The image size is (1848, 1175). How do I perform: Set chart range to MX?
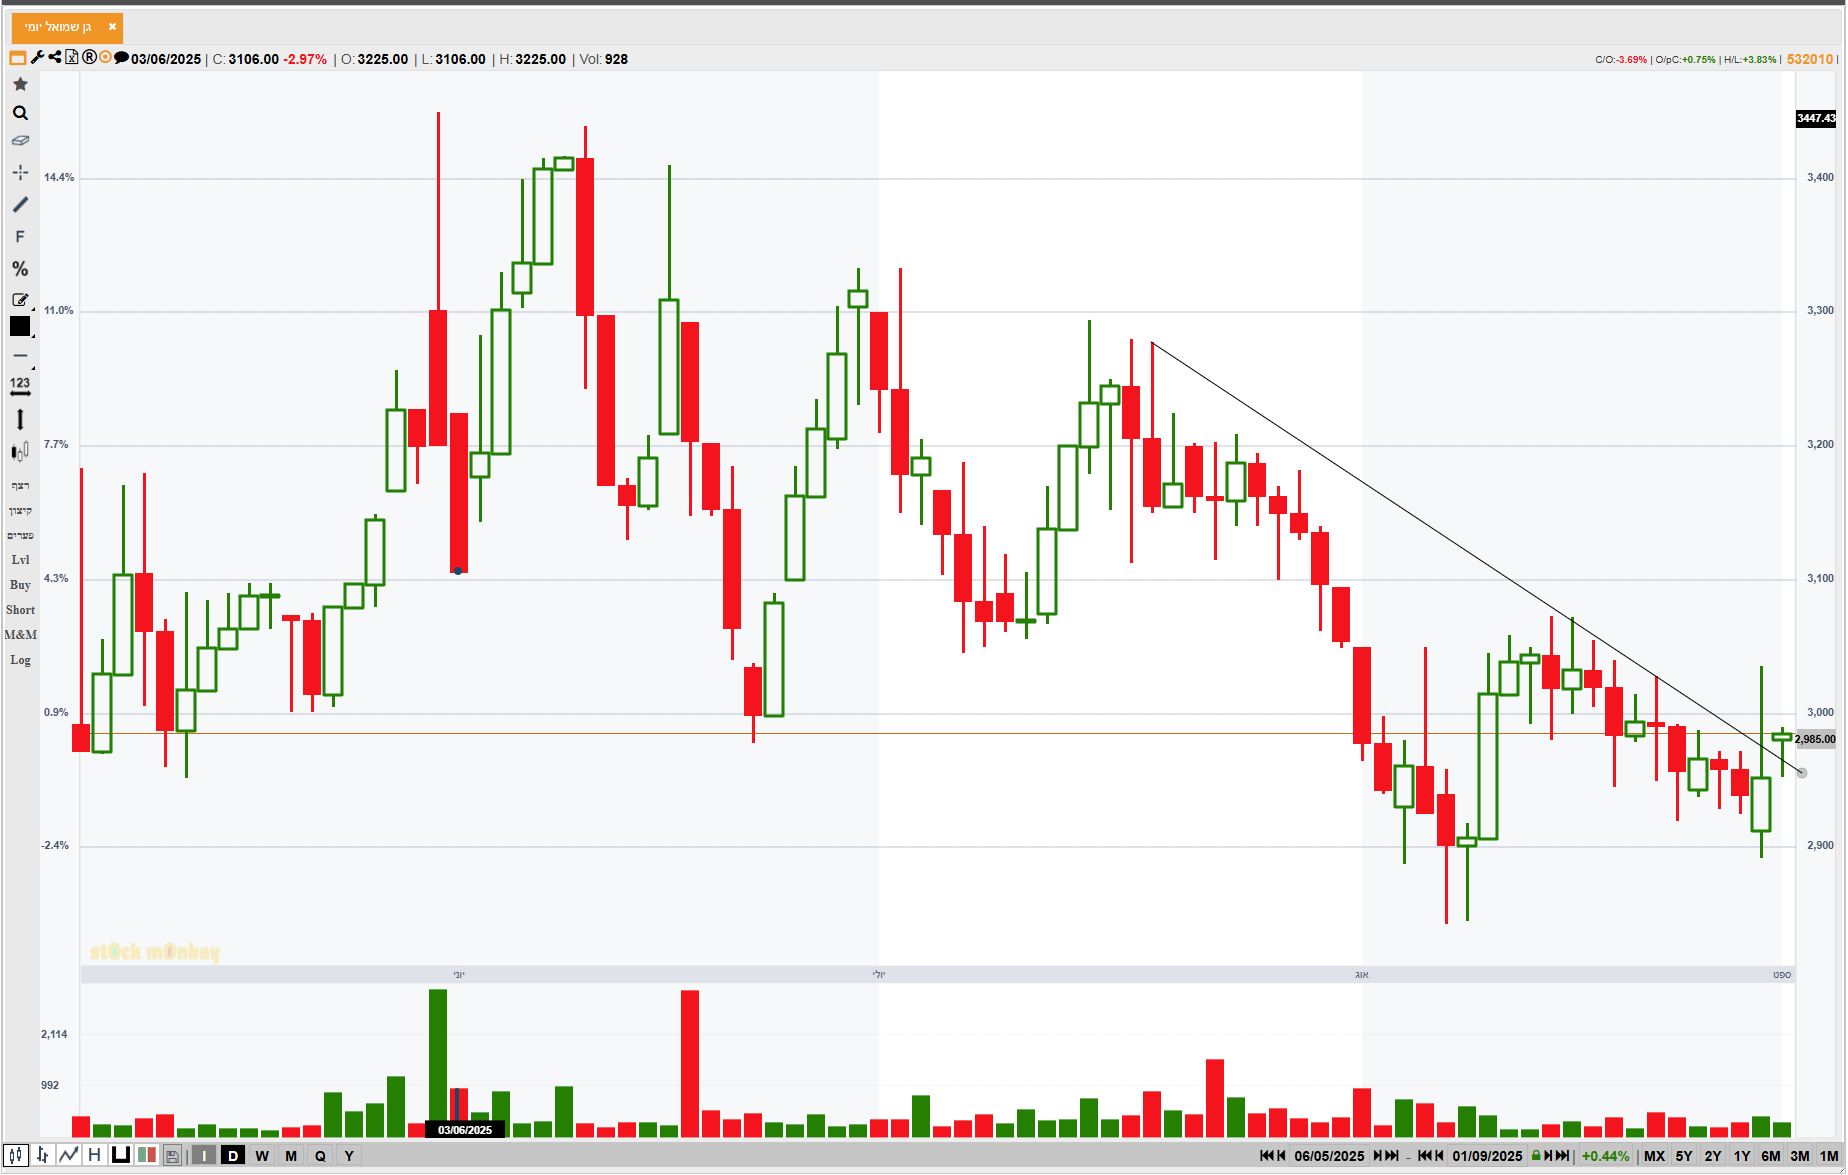pyautogui.click(x=1655, y=1156)
